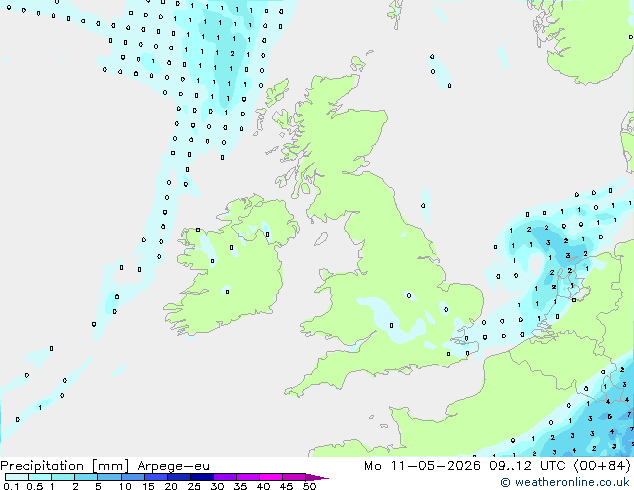Image resolution: width=634 pixels, height=490 pixels.
Task: Click the 10–15 mm legend swatch
Action: pyautogui.click(x=132, y=477)
